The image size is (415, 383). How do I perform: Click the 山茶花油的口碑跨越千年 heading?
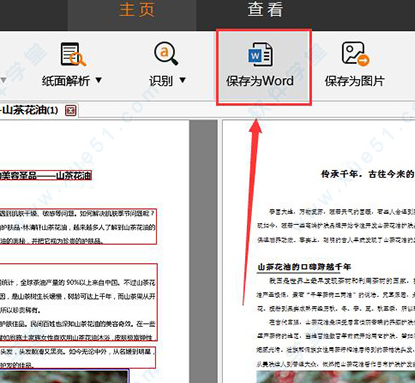click(304, 267)
